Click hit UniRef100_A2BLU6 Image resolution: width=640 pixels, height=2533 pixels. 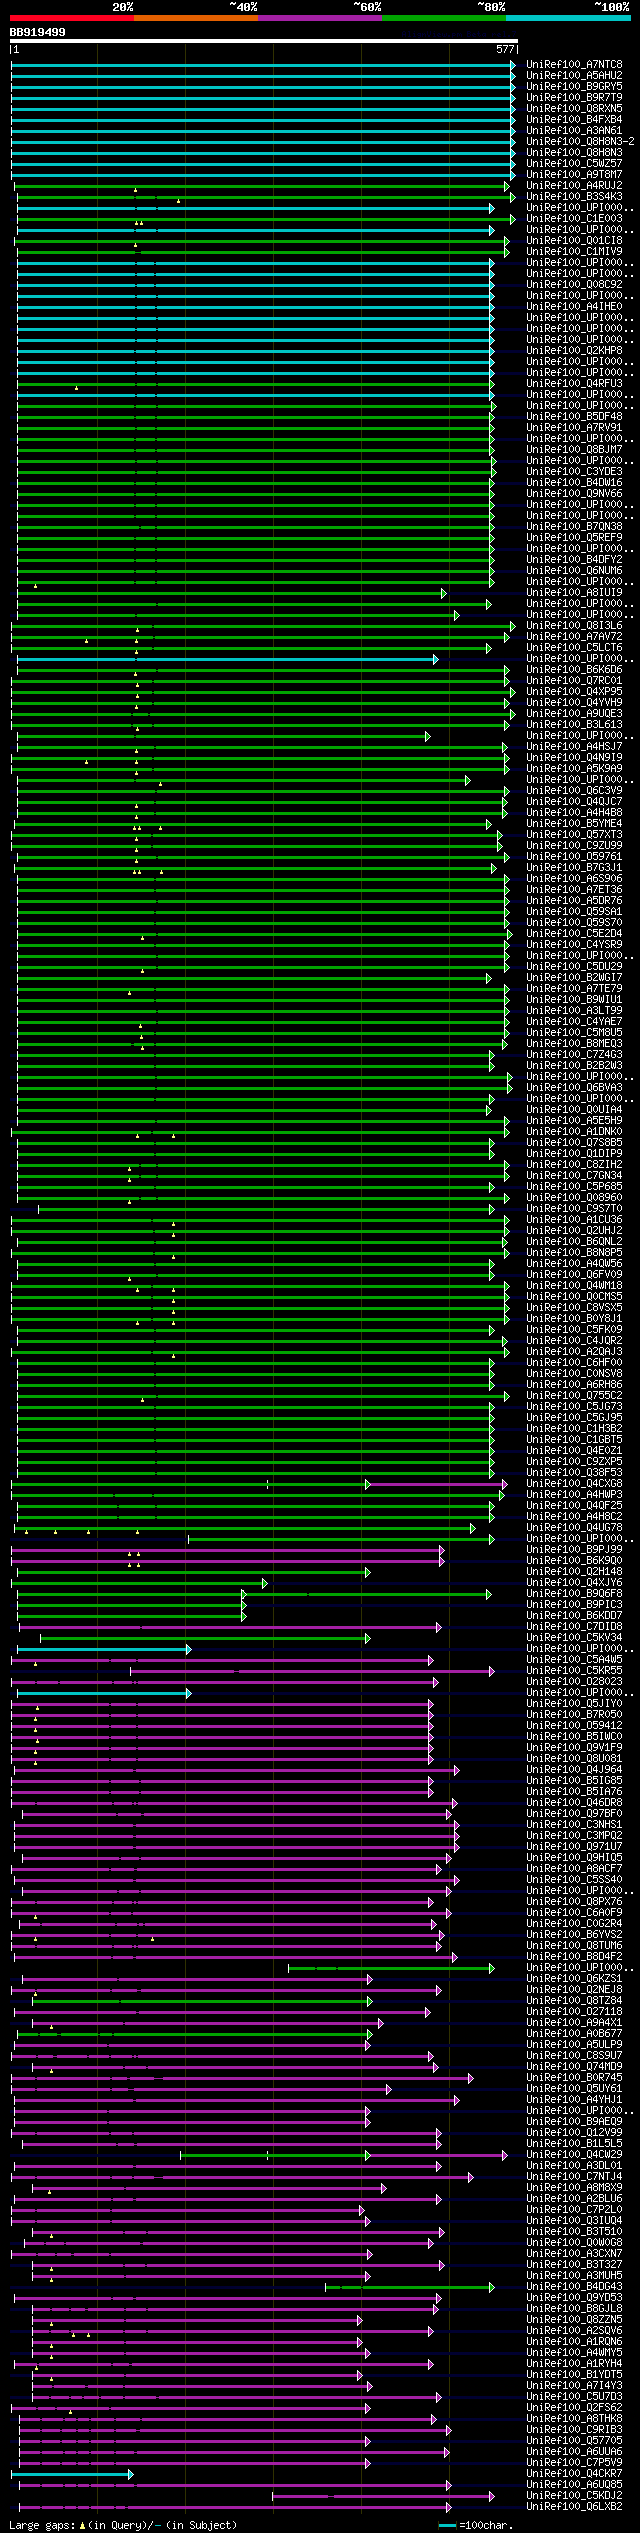pos(574,2198)
